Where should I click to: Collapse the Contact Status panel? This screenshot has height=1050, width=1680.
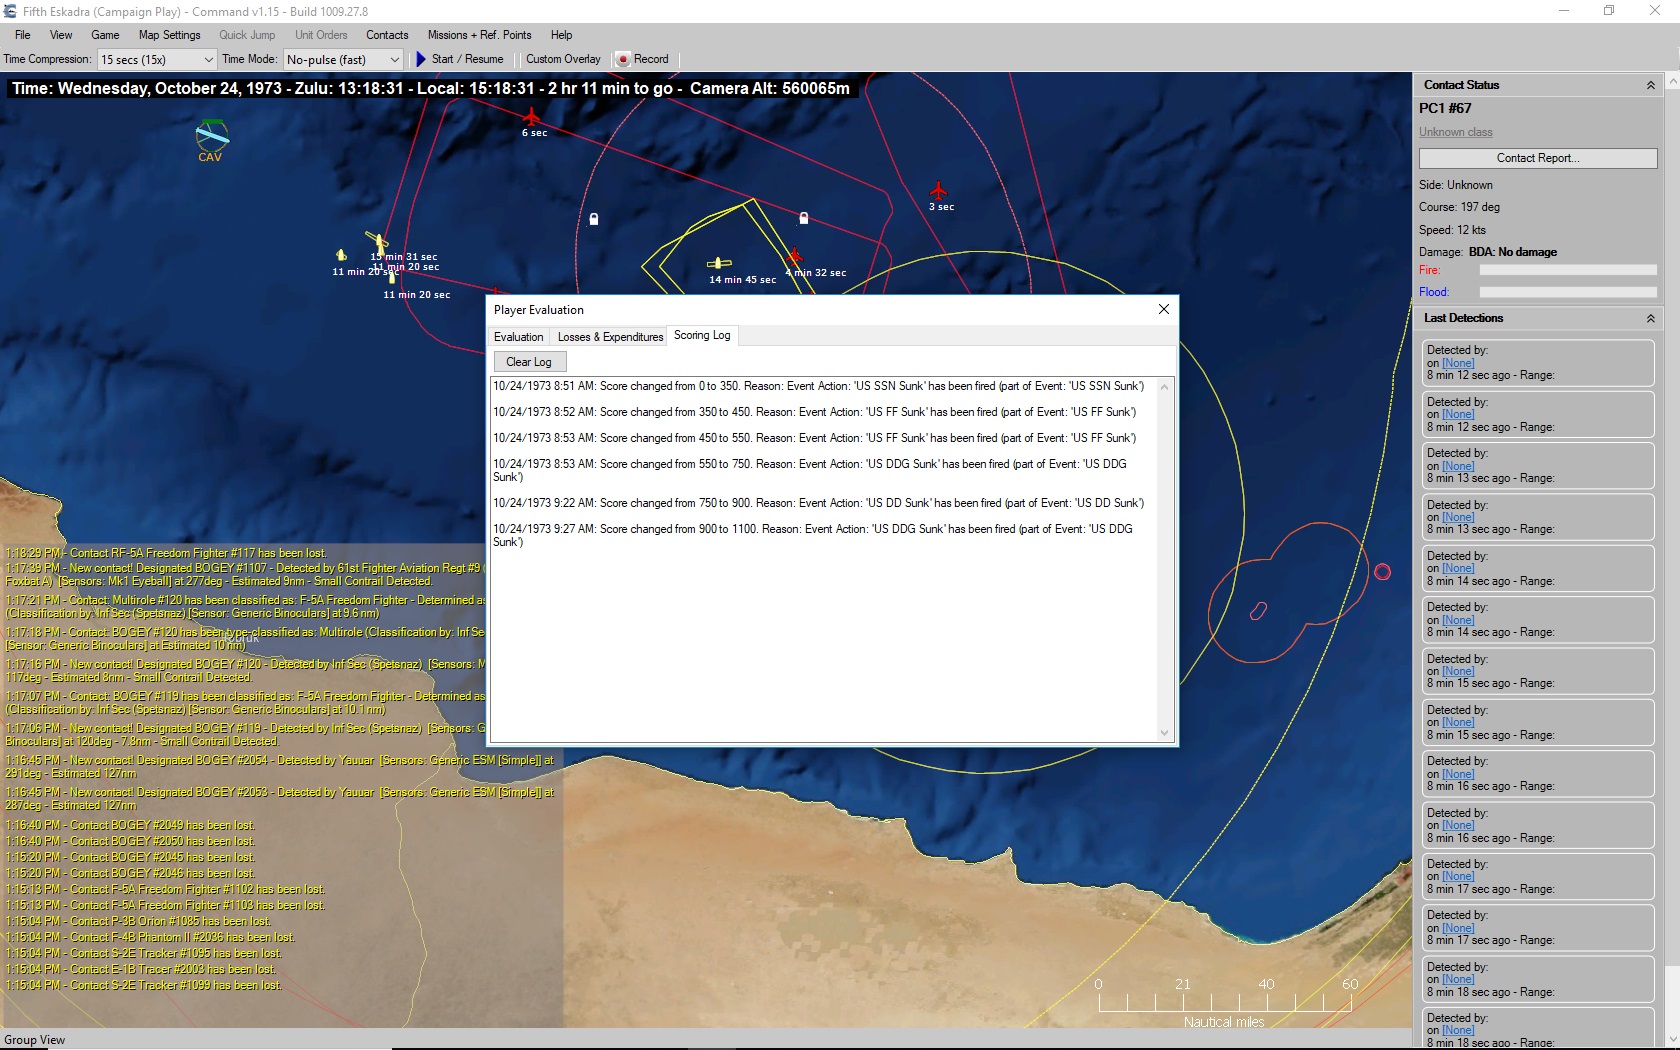pos(1650,86)
